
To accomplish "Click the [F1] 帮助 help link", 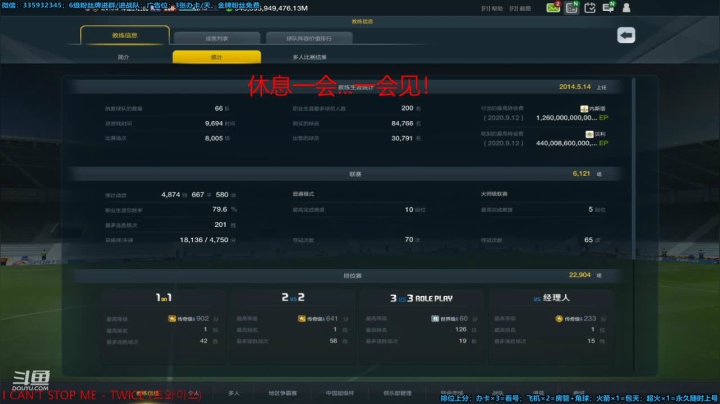I will coord(492,9).
